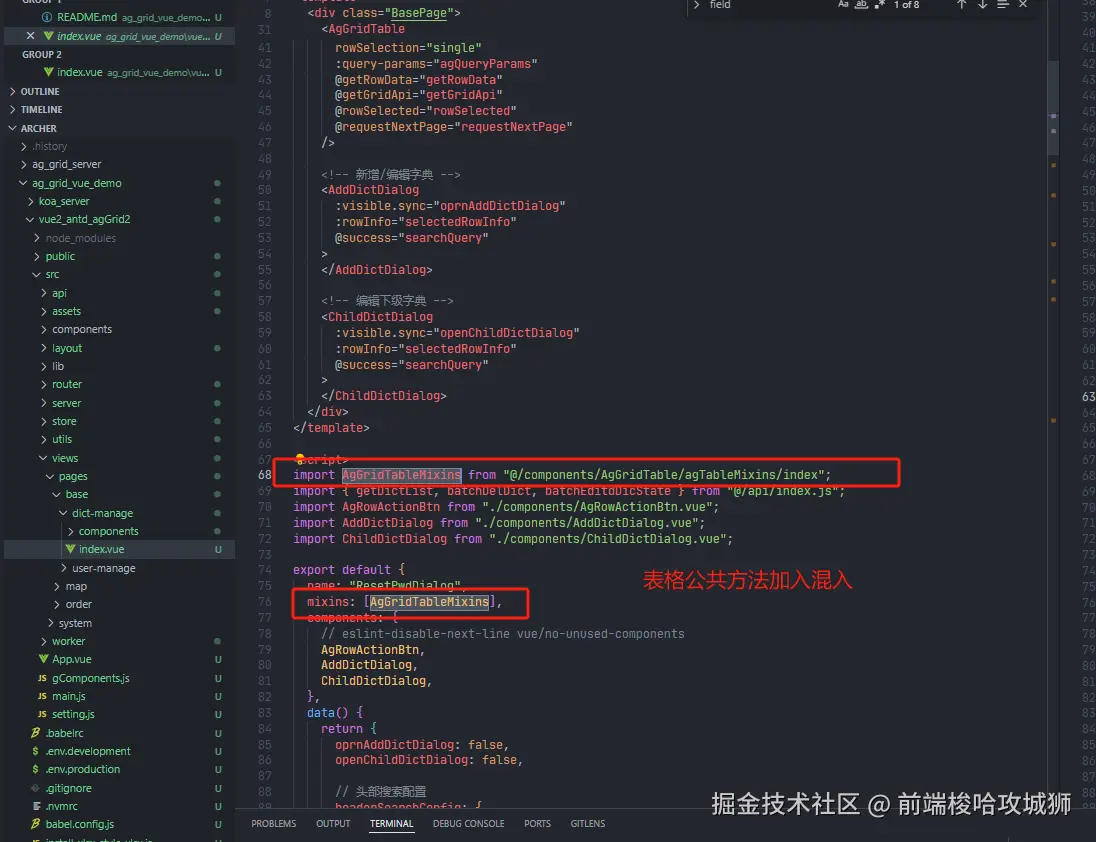Viewport: 1096px width, 842px height.
Task: Switch to the OUTPUT panel tab
Action: pyautogui.click(x=333, y=824)
